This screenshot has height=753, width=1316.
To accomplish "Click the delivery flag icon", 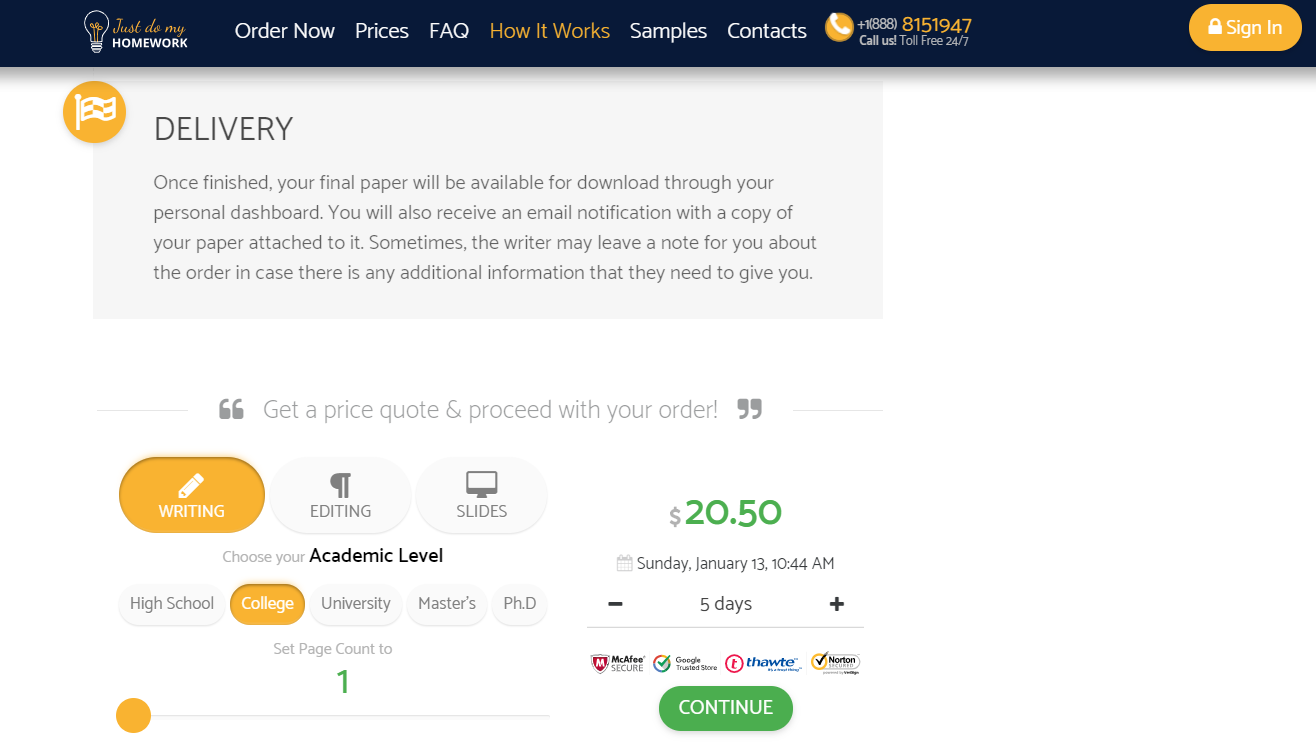I will [94, 112].
